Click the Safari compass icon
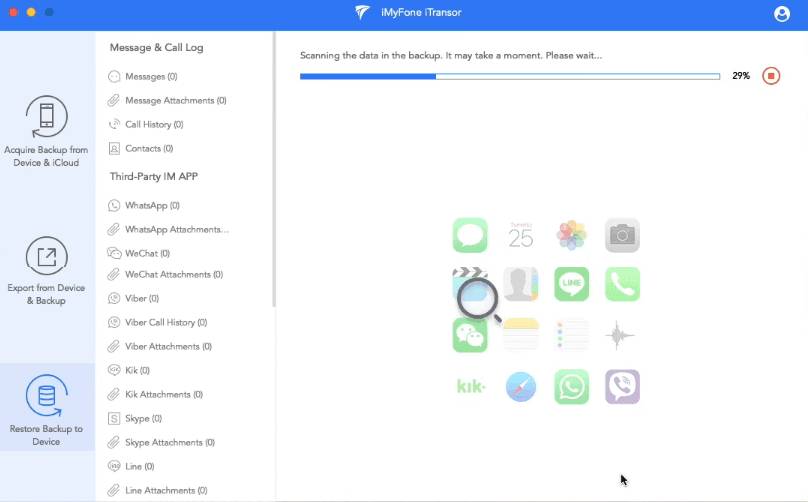 click(x=520, y=387)
